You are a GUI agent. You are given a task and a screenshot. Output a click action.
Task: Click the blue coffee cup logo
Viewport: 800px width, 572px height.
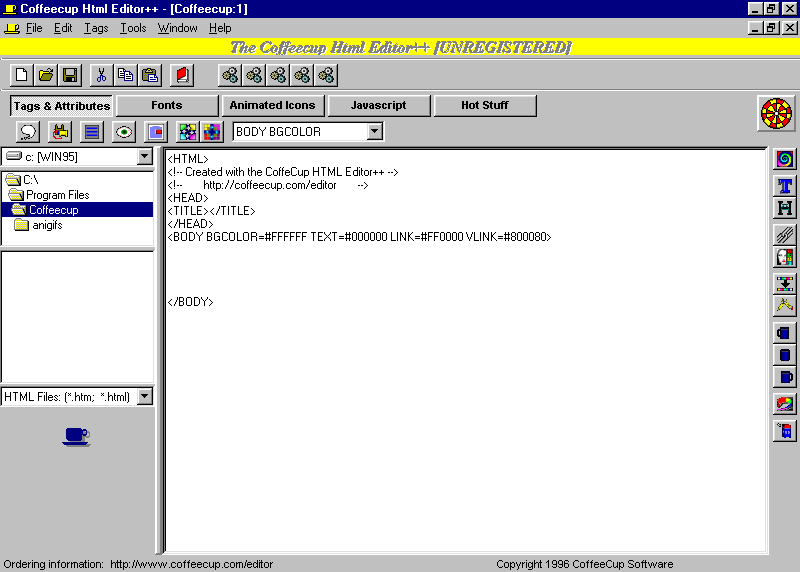tap(77, 437)
